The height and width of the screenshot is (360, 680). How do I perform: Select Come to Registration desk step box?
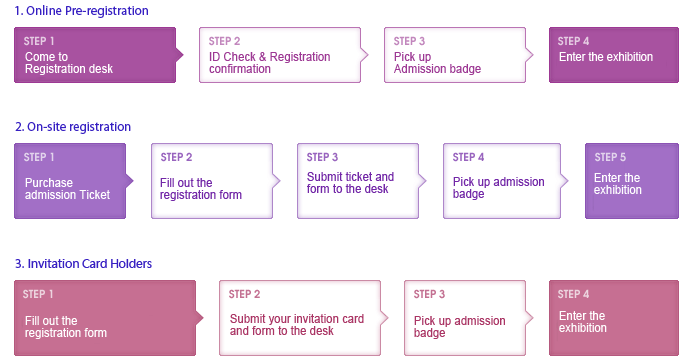(95, 55)
